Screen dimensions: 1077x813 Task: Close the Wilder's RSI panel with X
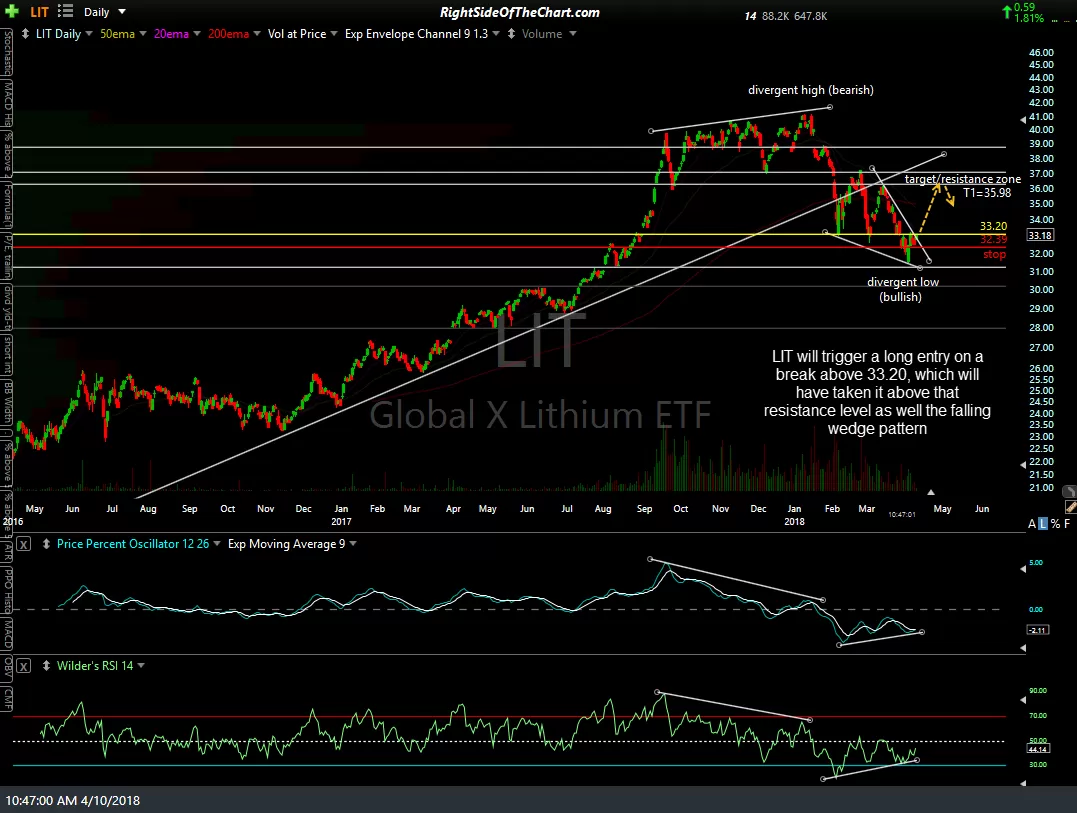coord(23,666)
